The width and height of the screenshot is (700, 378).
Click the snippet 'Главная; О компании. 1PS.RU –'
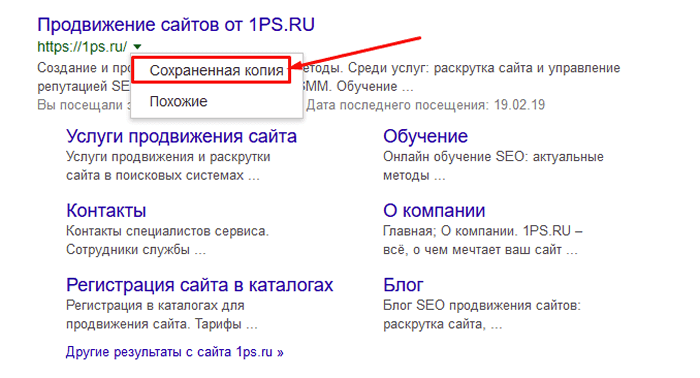(483, 231)
